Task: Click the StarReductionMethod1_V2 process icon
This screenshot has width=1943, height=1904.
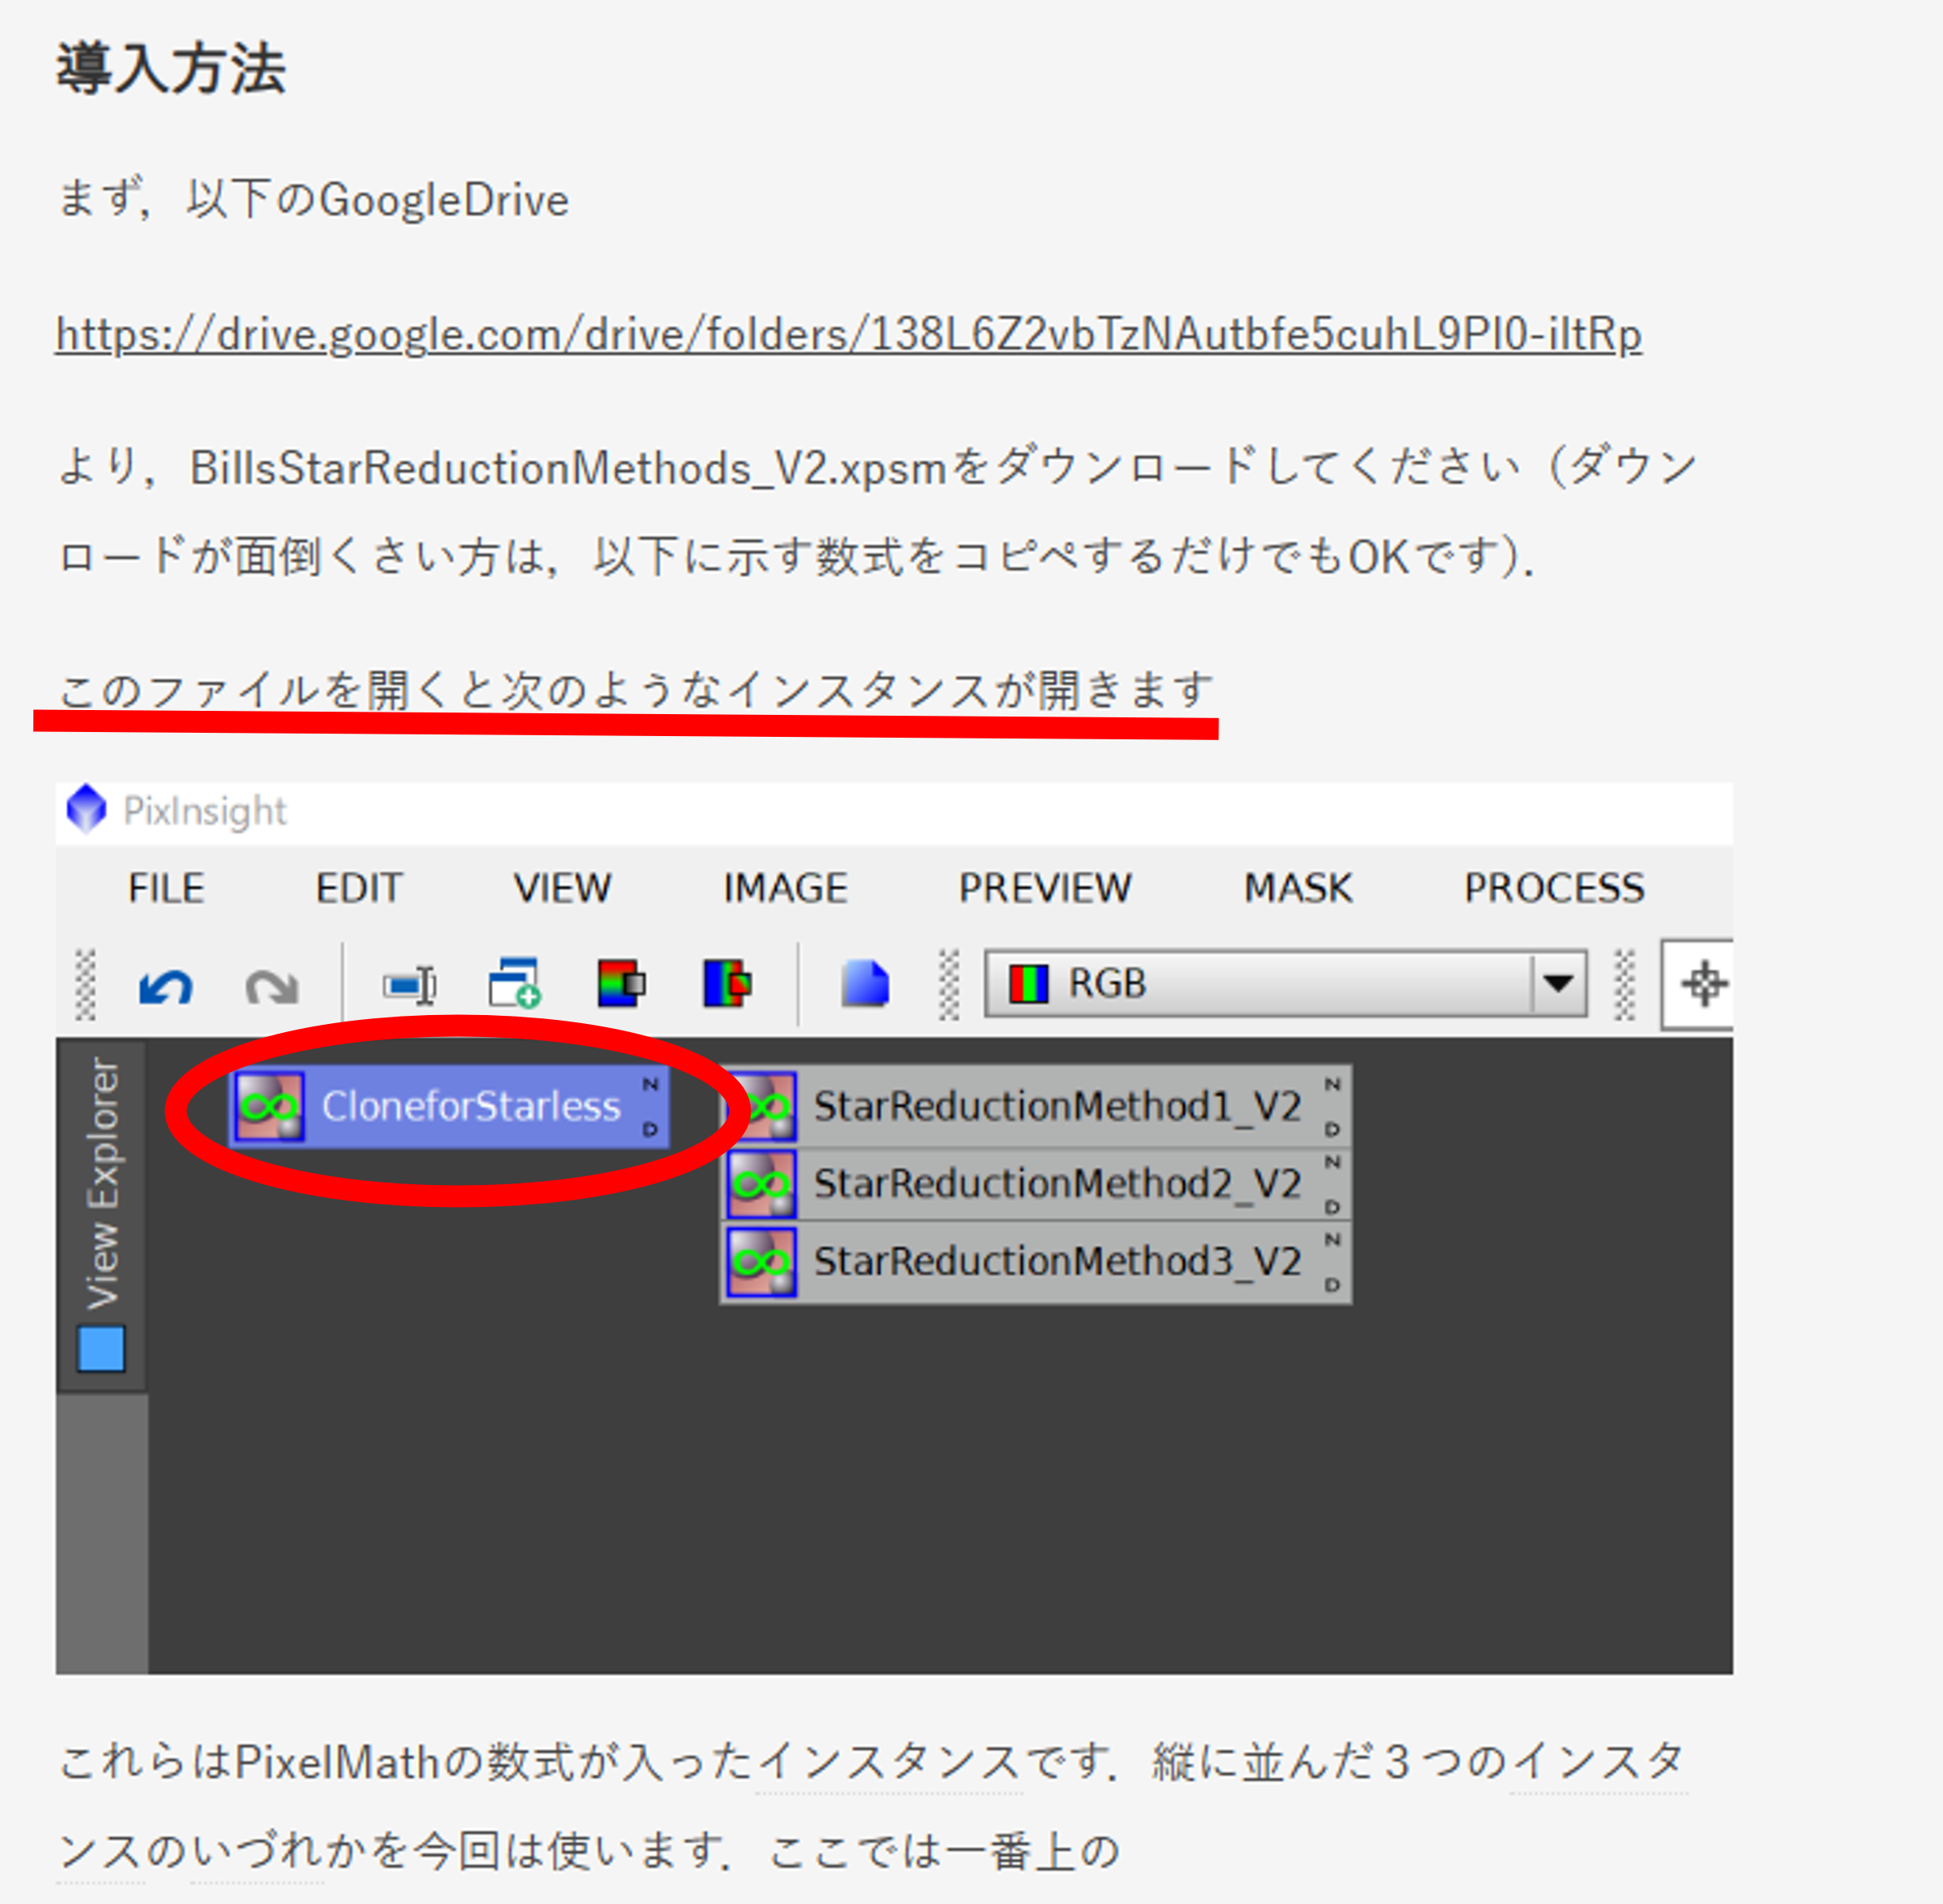Action: (762, 1107)
